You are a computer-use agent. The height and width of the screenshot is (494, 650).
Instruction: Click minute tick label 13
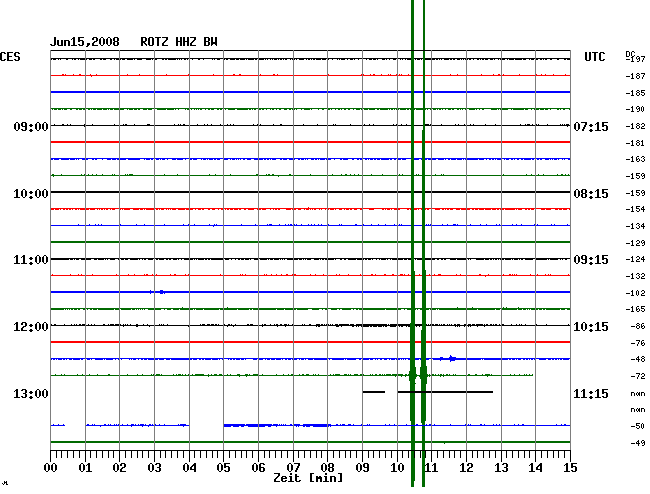pos(501,468)
